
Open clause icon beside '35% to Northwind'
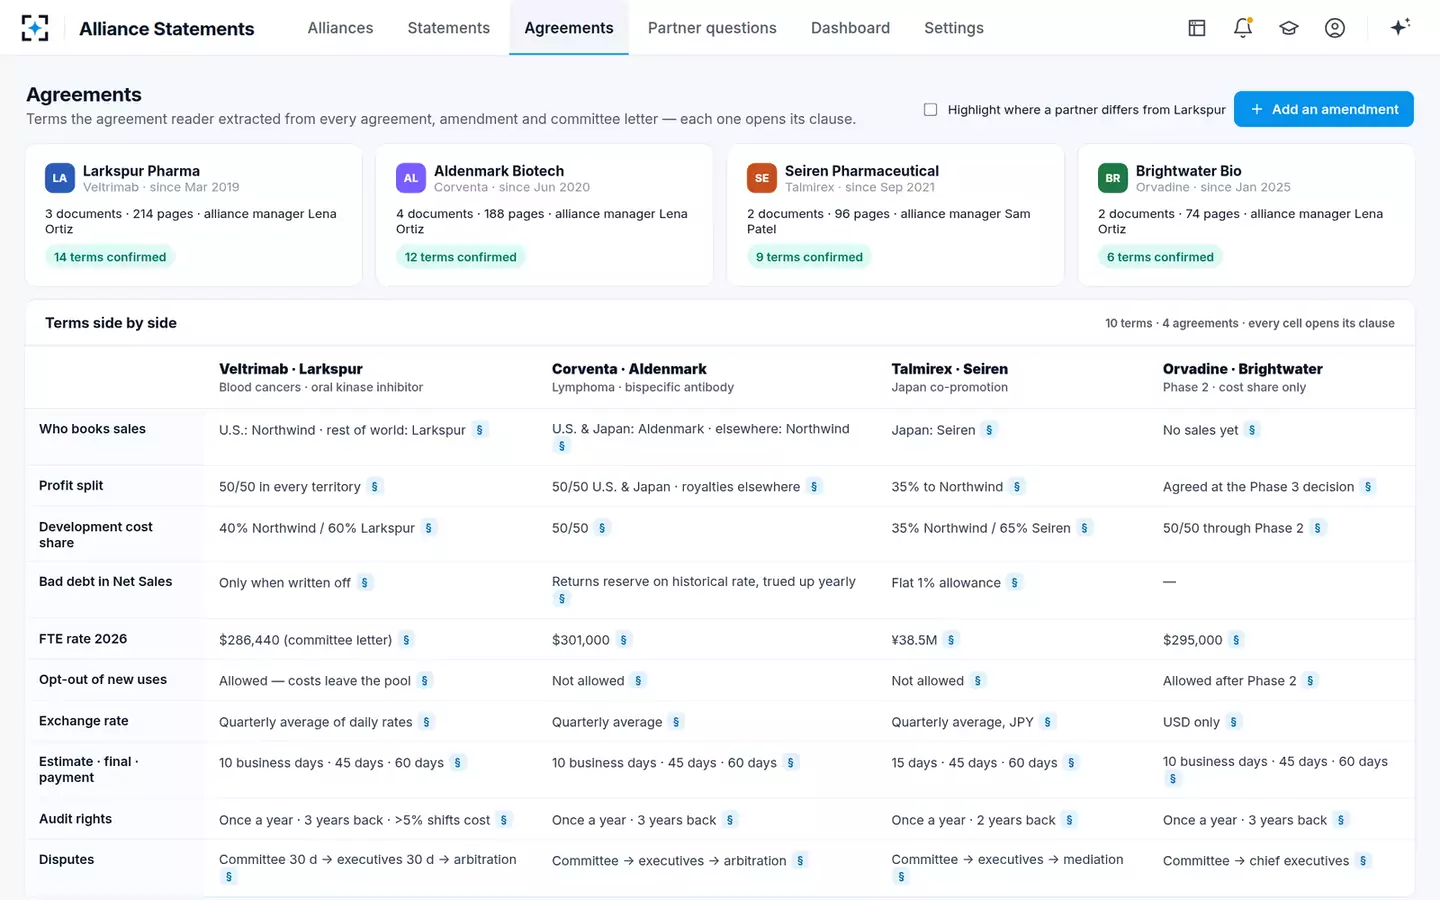tap(1017, 487)
